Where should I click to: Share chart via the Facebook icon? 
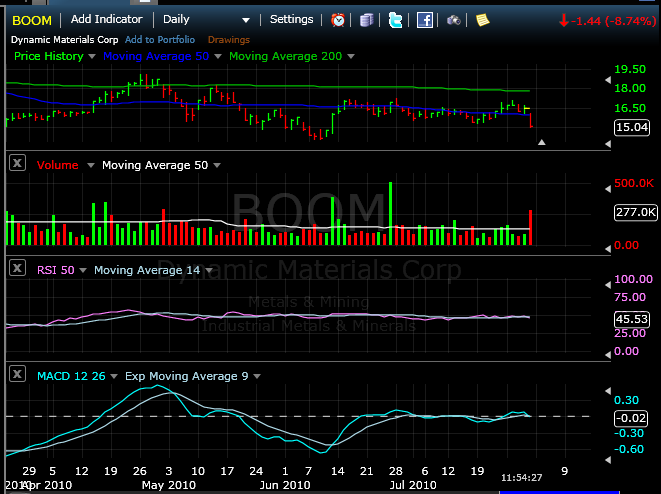tap(425, 19)
